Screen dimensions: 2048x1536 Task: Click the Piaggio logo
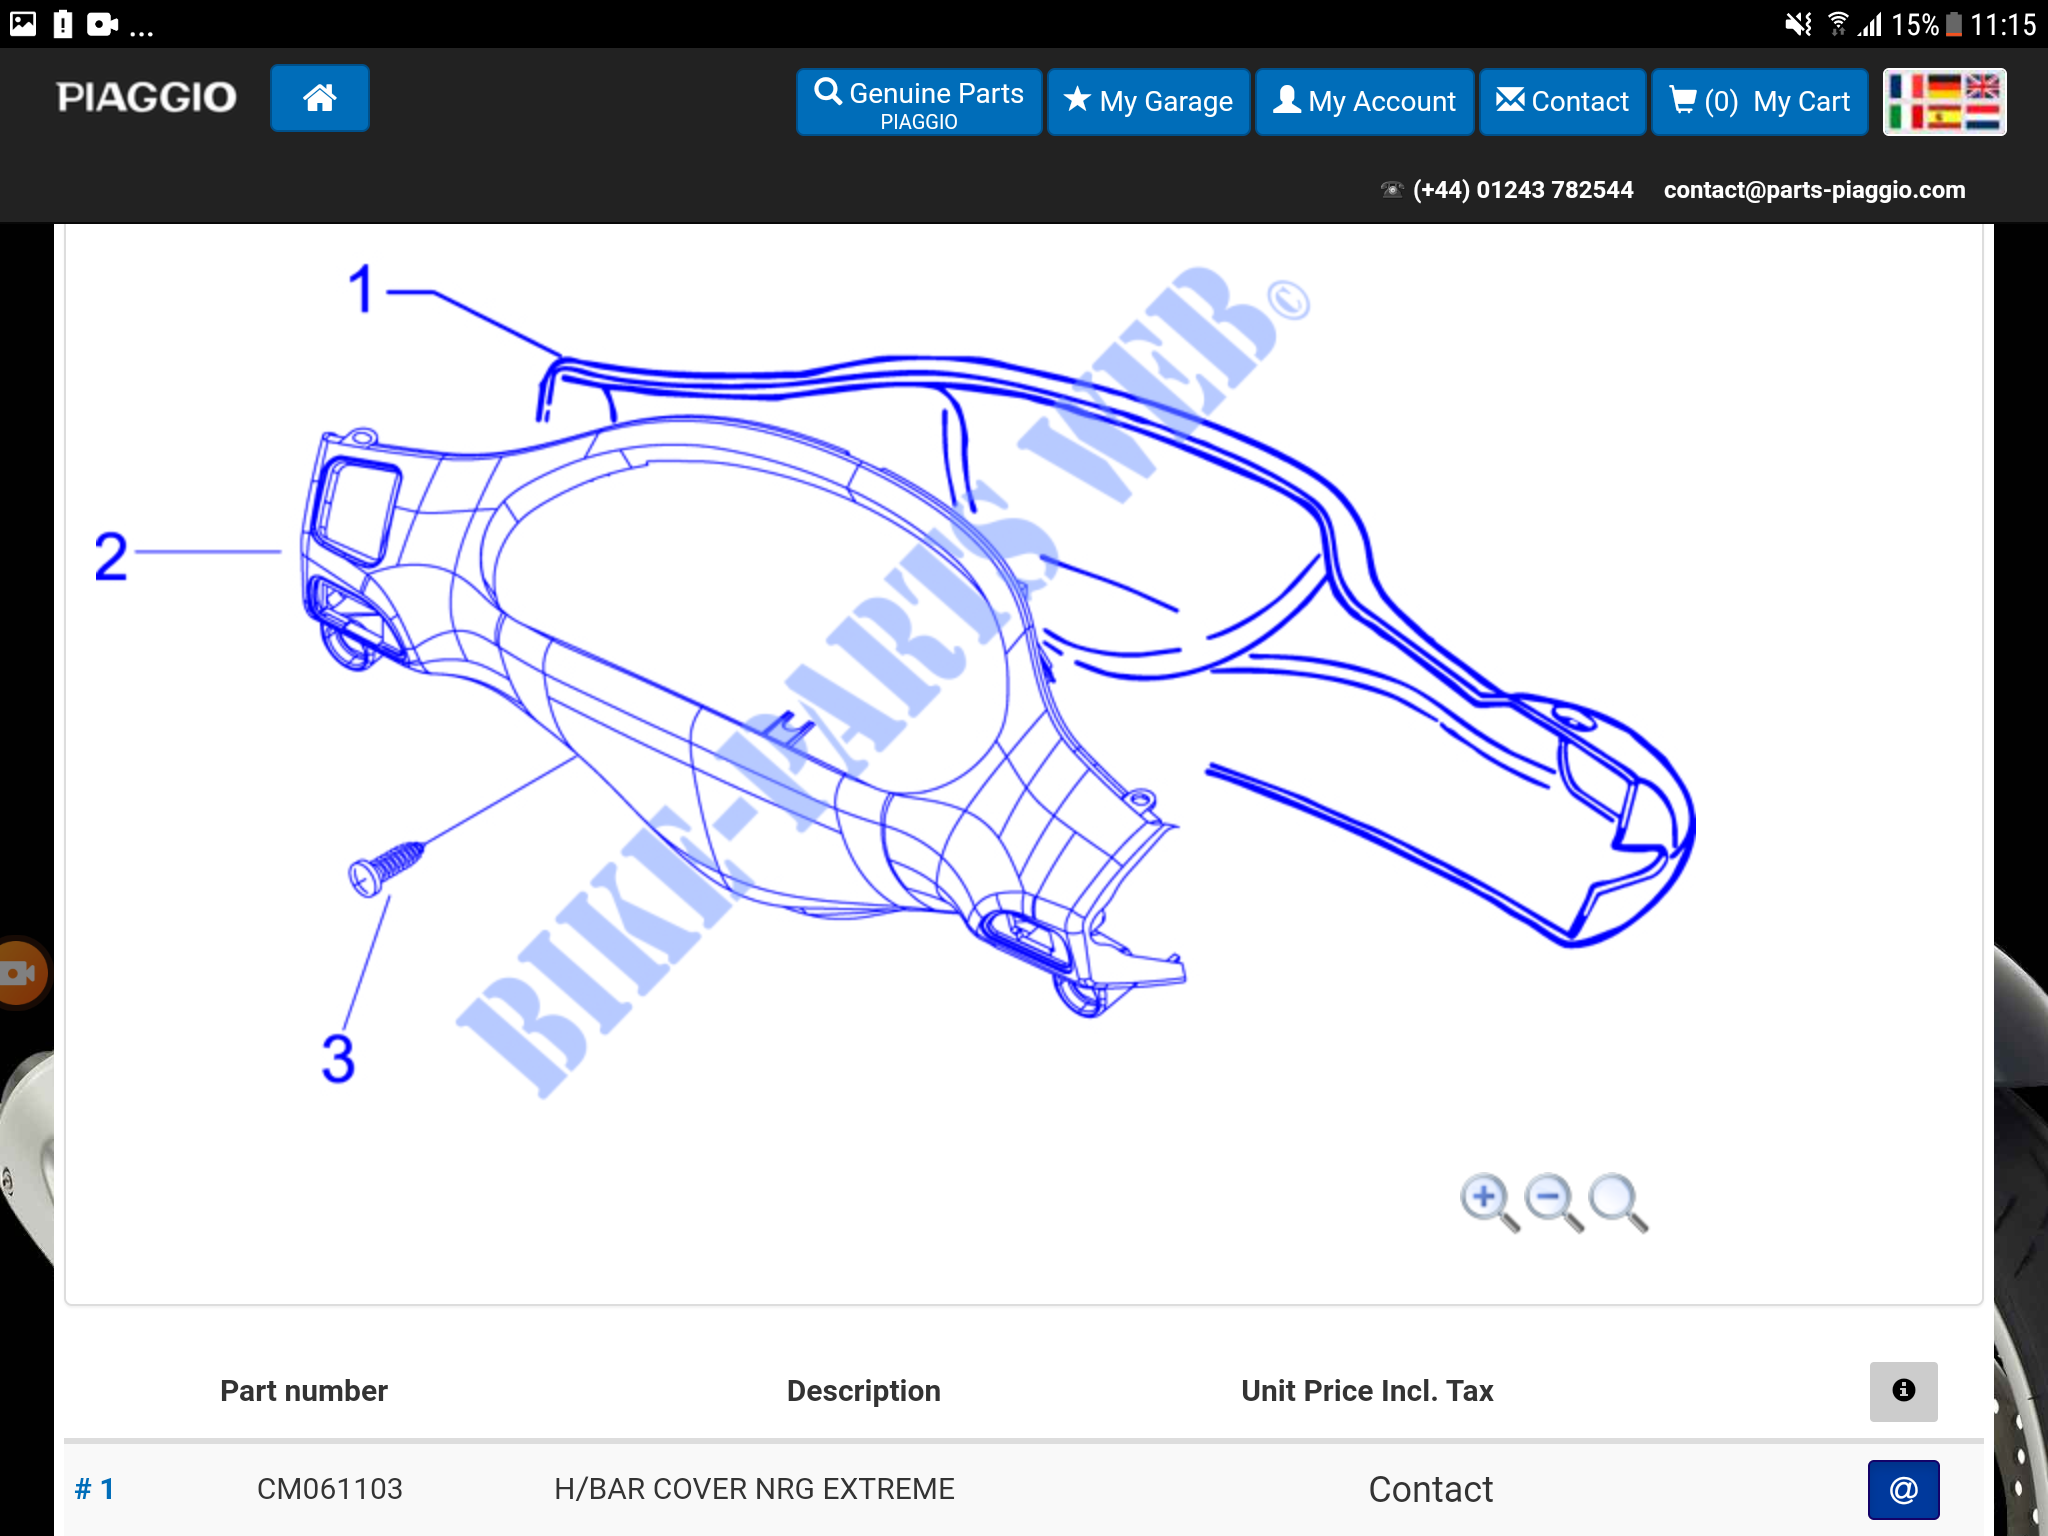click(146, 98)
